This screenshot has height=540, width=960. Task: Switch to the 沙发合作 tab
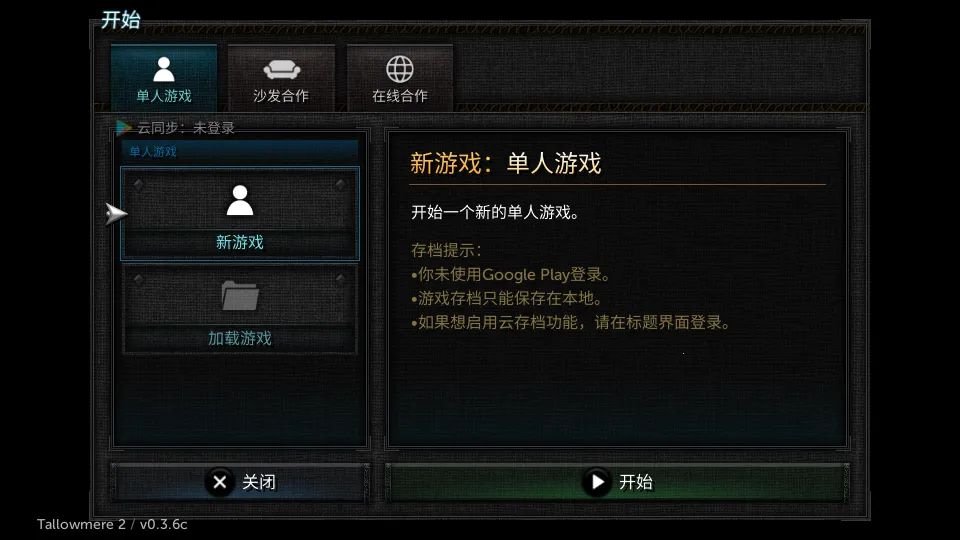coord(282,77)
